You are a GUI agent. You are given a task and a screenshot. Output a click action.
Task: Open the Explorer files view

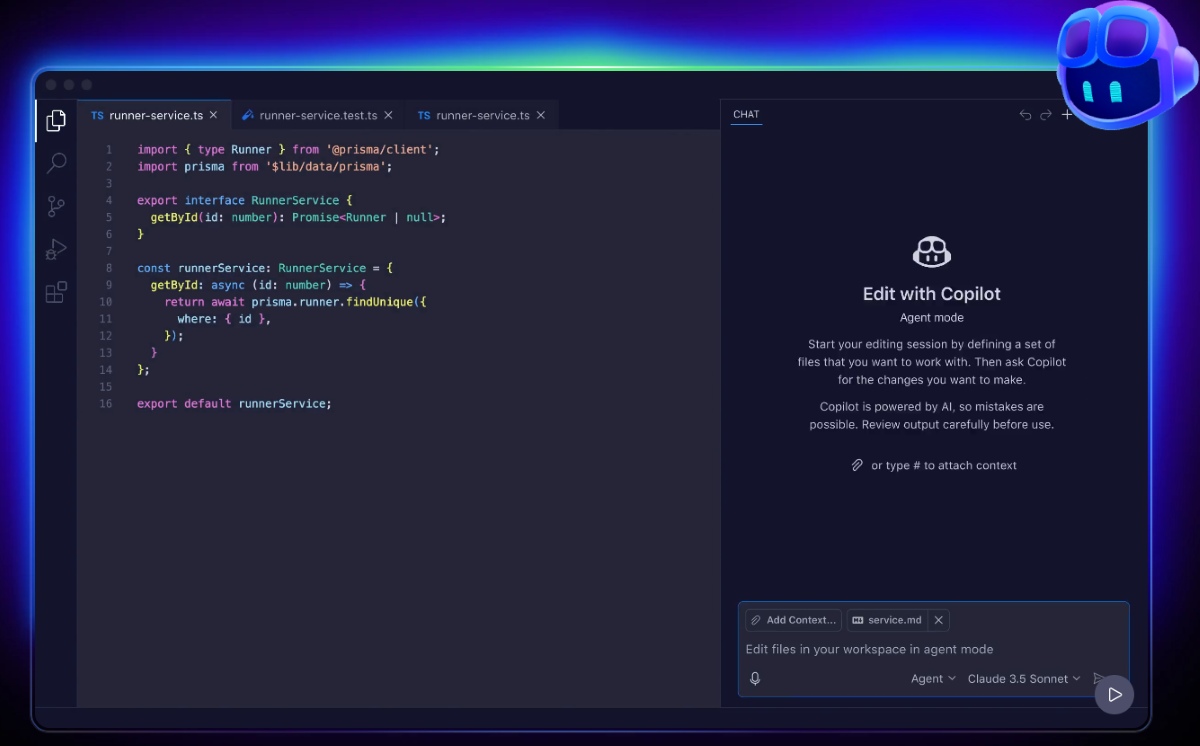coord(56,121)
